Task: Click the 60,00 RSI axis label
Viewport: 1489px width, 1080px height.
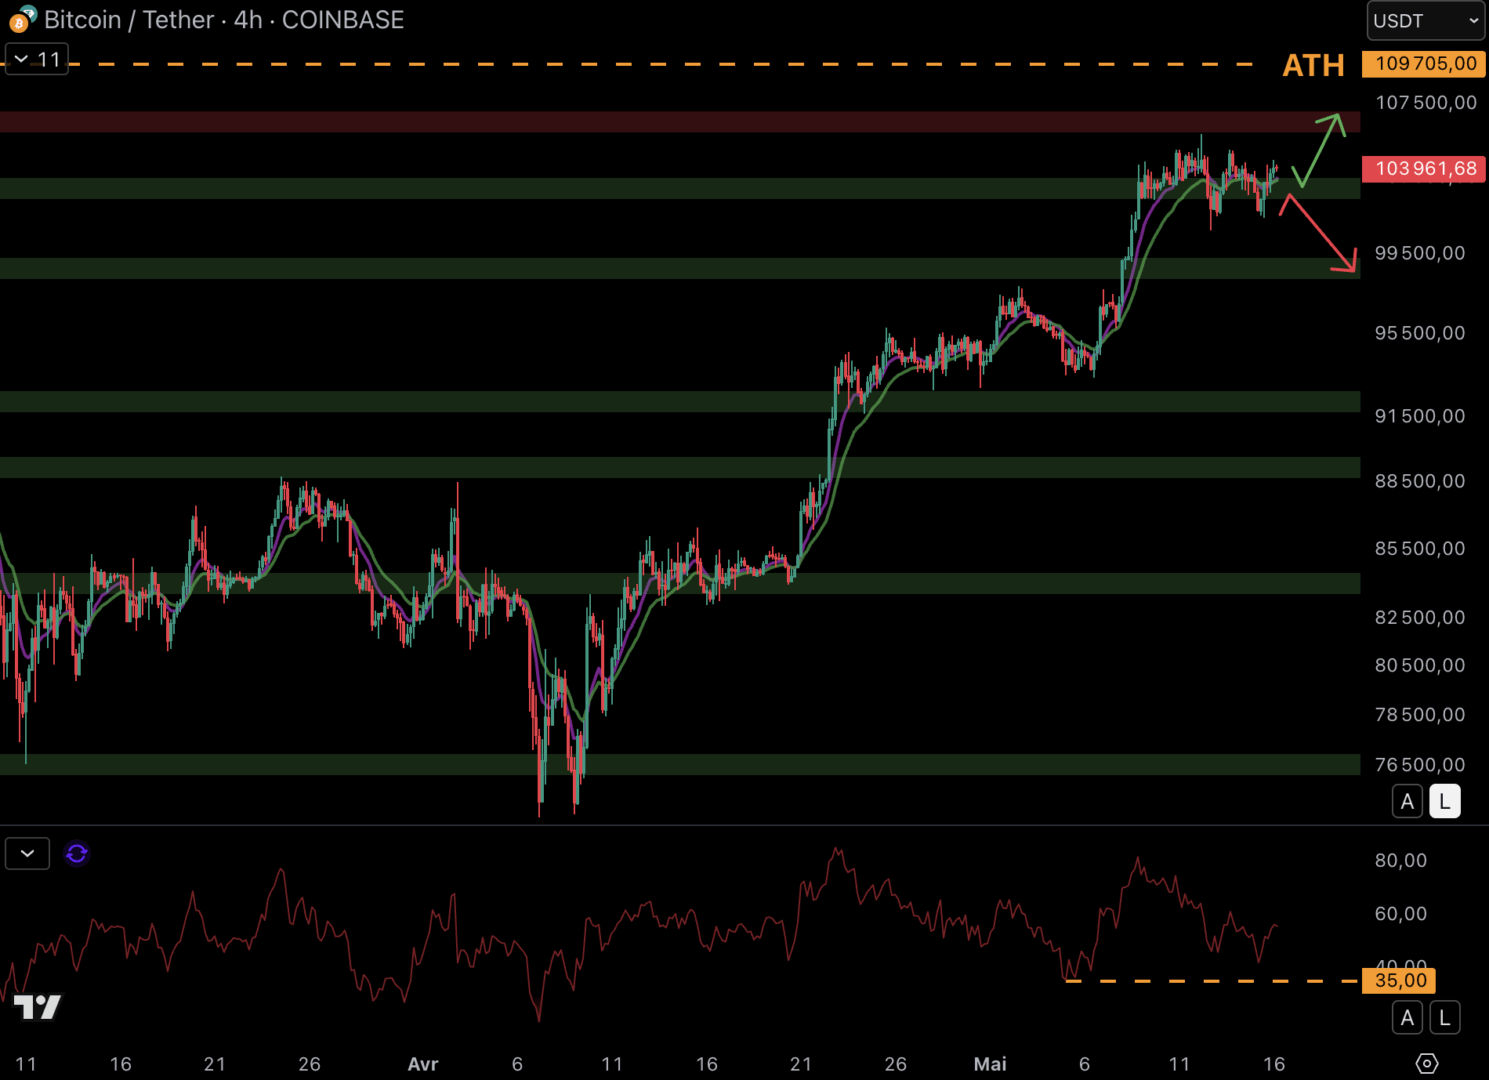Action: click(1401, 913)
